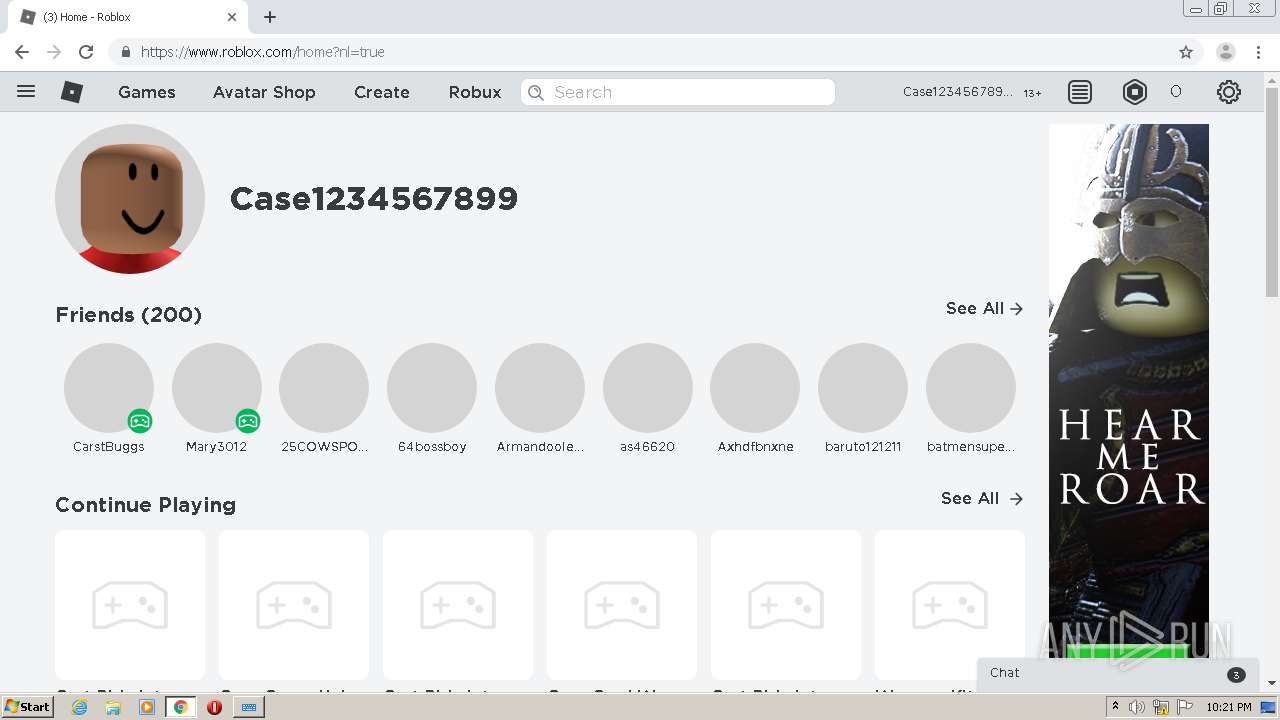
Task: Select the Home - Roblox browser tab
Action: click(x=130, y=17)
